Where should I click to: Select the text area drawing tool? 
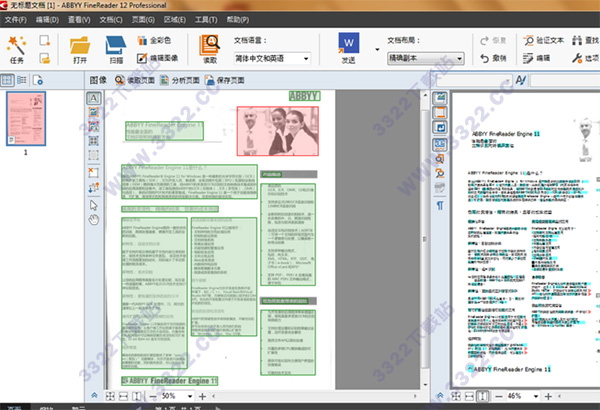click(x=94, y=98)
